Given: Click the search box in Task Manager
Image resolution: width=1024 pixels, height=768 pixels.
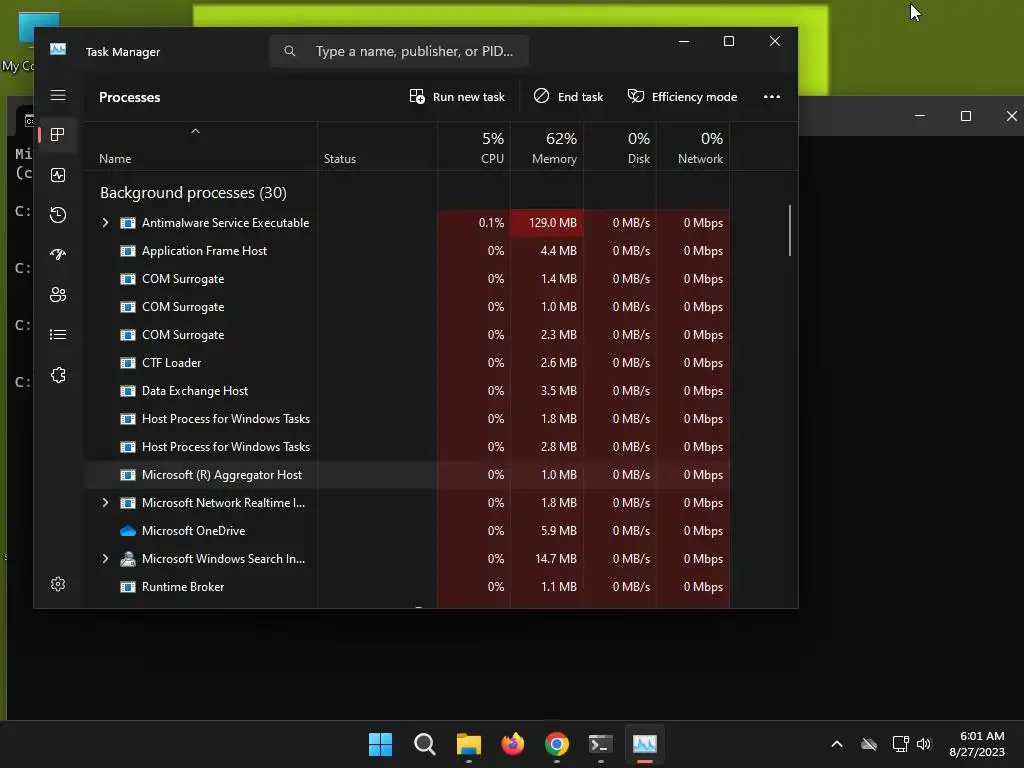Looking at the screenshot, I should 399,51.
